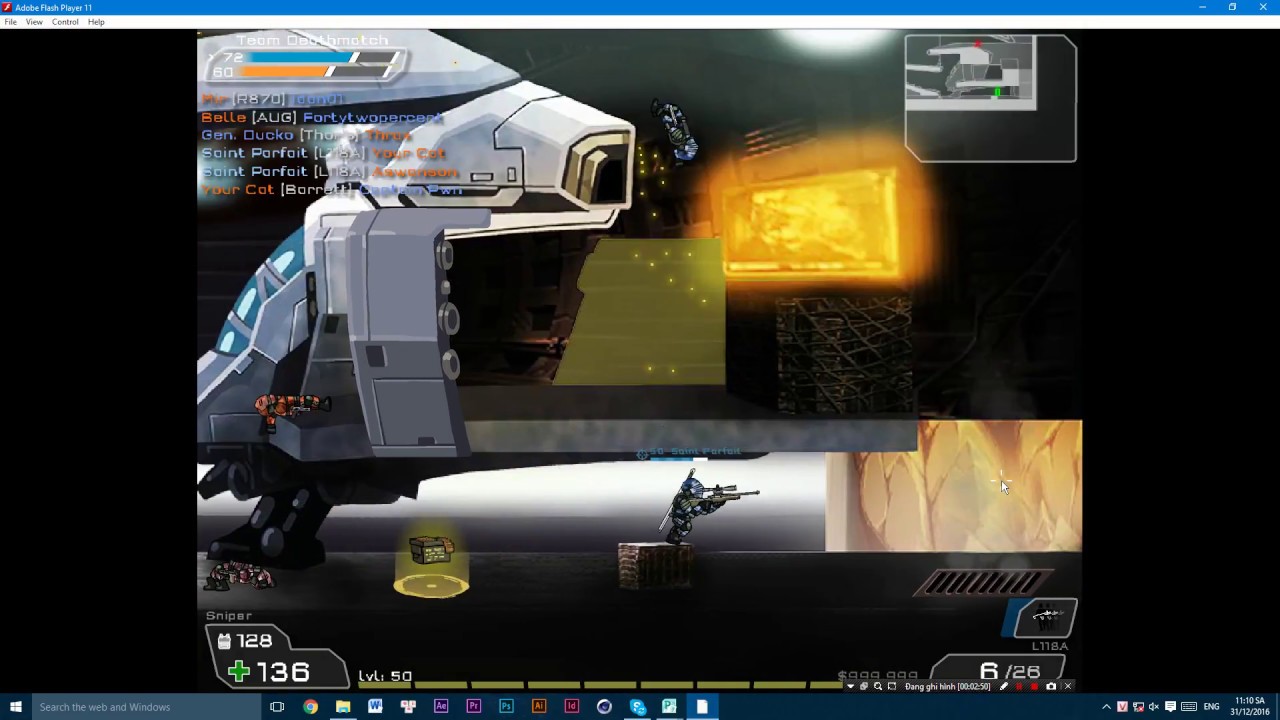Click the jetpack soldier flying above

[x=675, y=130]
